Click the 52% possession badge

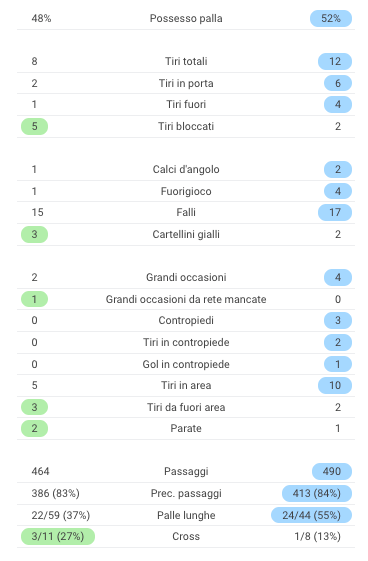tap(330, 18)
